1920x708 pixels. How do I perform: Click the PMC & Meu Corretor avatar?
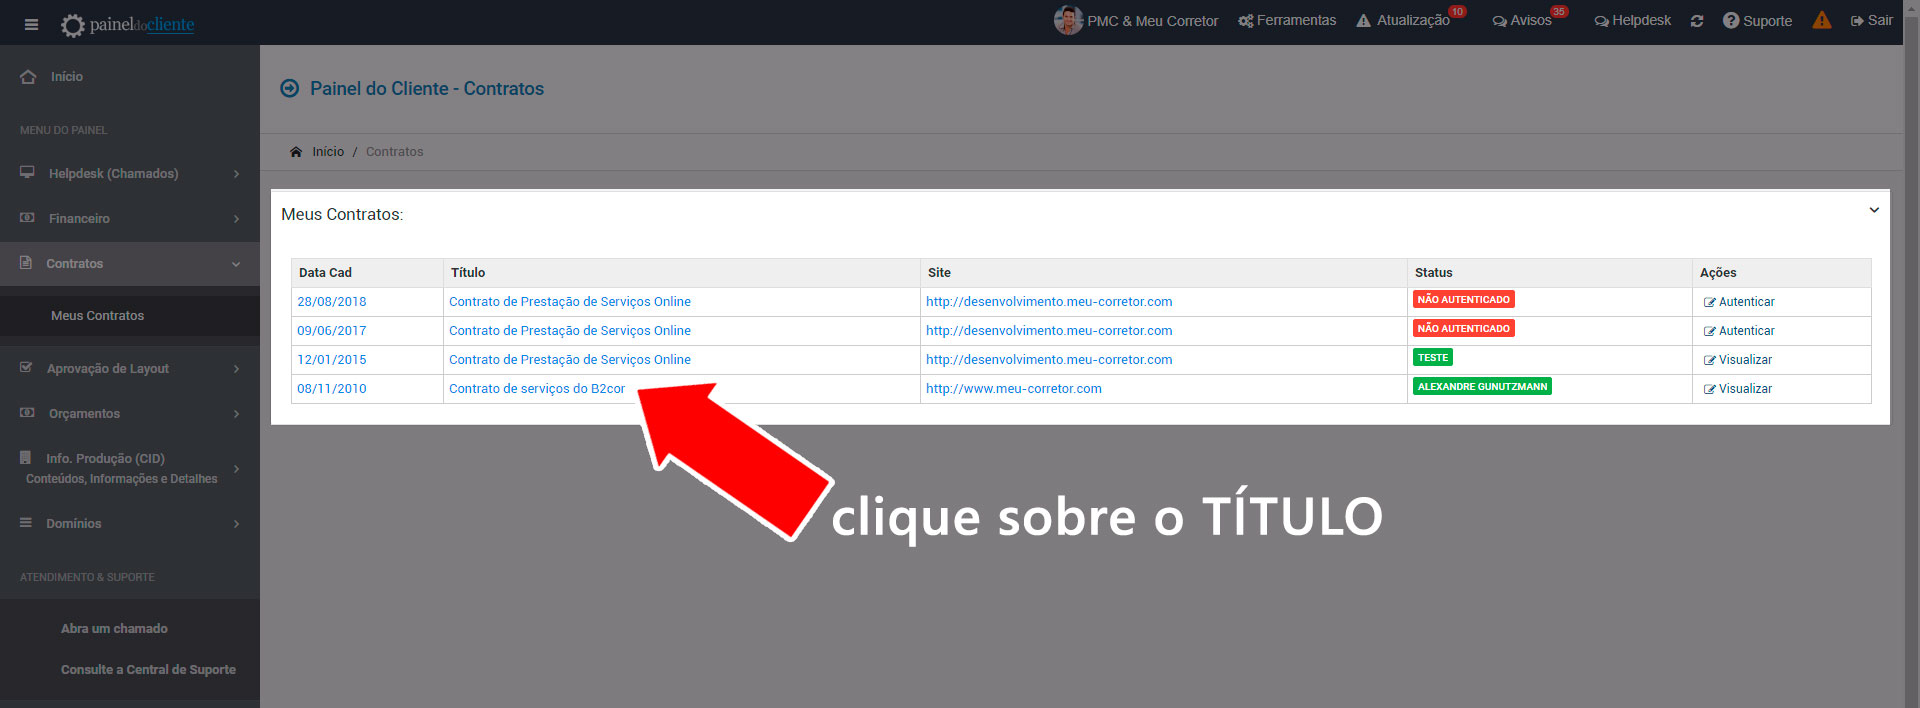1068,20
